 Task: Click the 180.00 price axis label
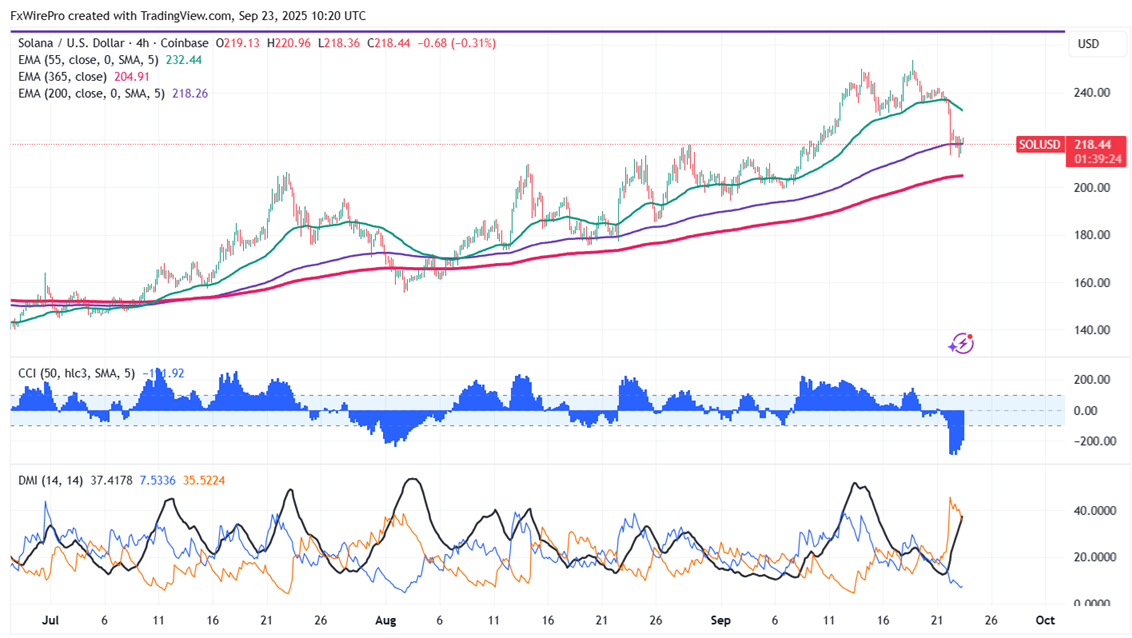(1092, 235)
